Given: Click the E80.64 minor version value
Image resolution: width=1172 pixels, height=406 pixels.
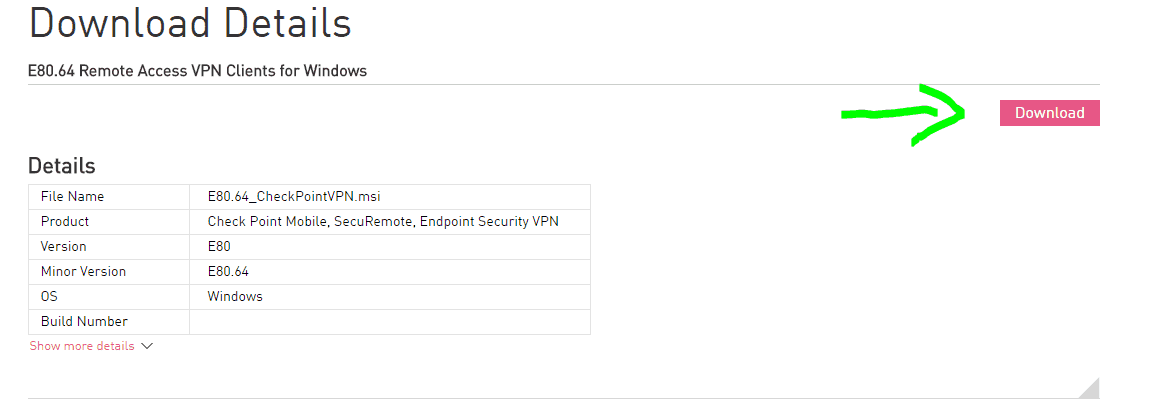Looking at the screenshot, I should click(229, 272).
